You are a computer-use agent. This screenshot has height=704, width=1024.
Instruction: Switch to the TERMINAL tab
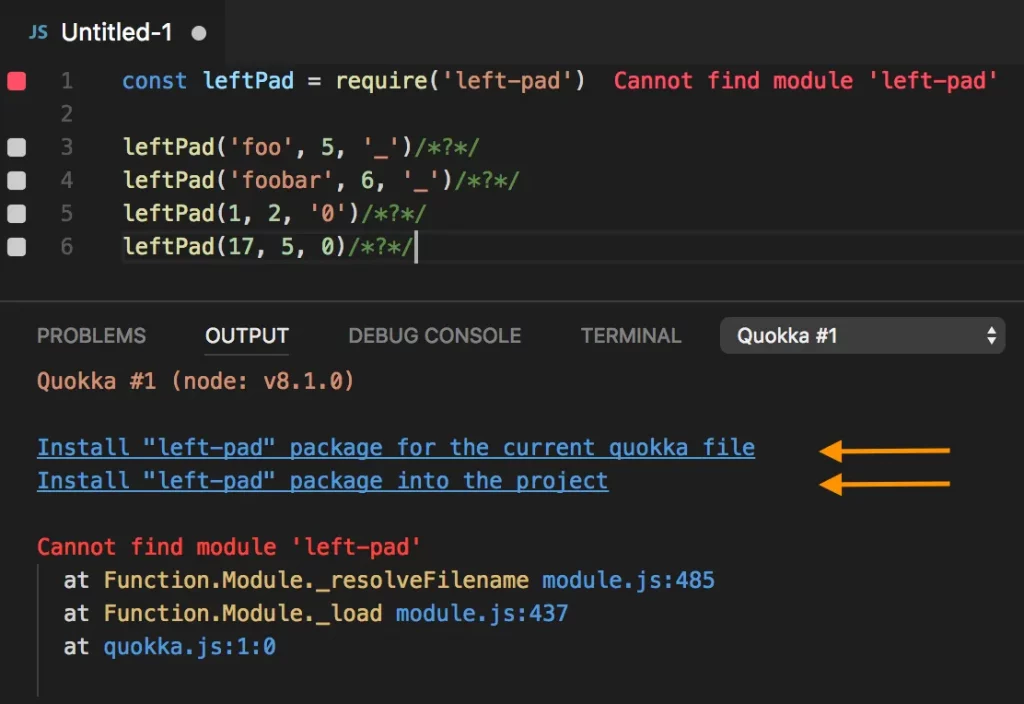pyautogui.click(x=631, y=336)
